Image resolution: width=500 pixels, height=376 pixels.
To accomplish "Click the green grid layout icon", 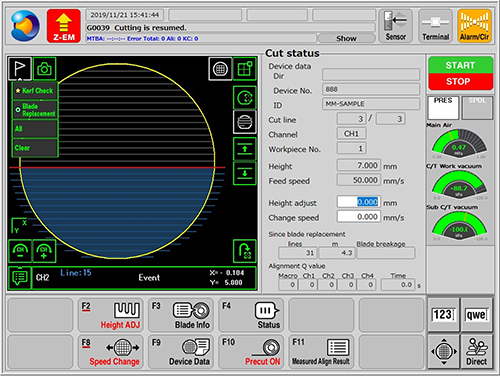I will 245,69.
